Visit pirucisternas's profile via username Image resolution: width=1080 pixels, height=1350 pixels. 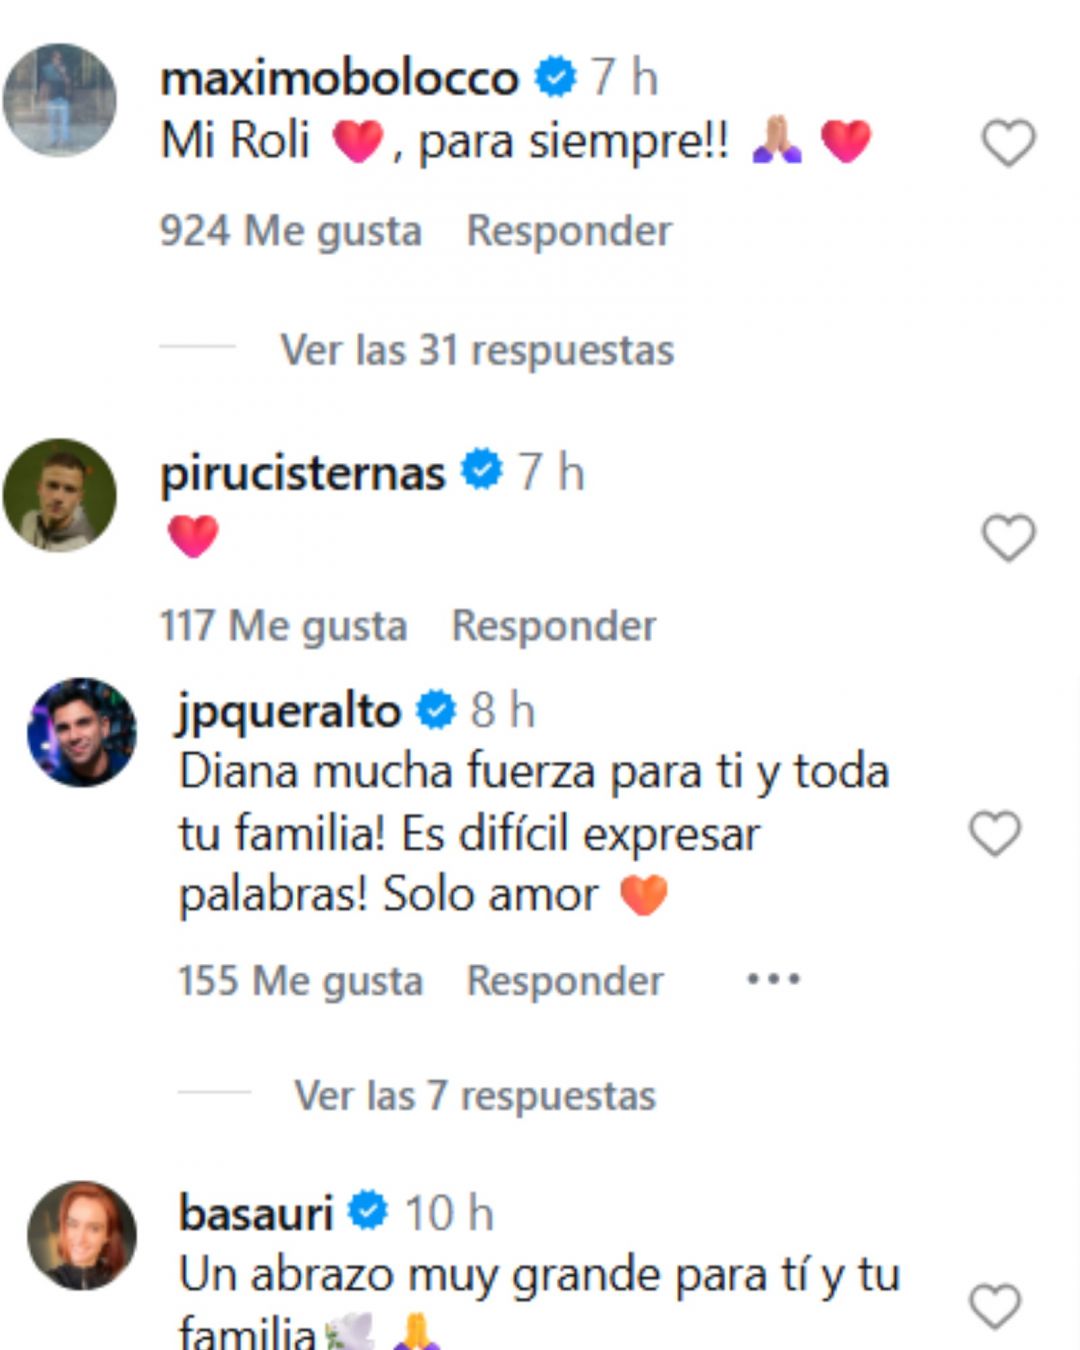pyautogui.click(x=303, y=473)
